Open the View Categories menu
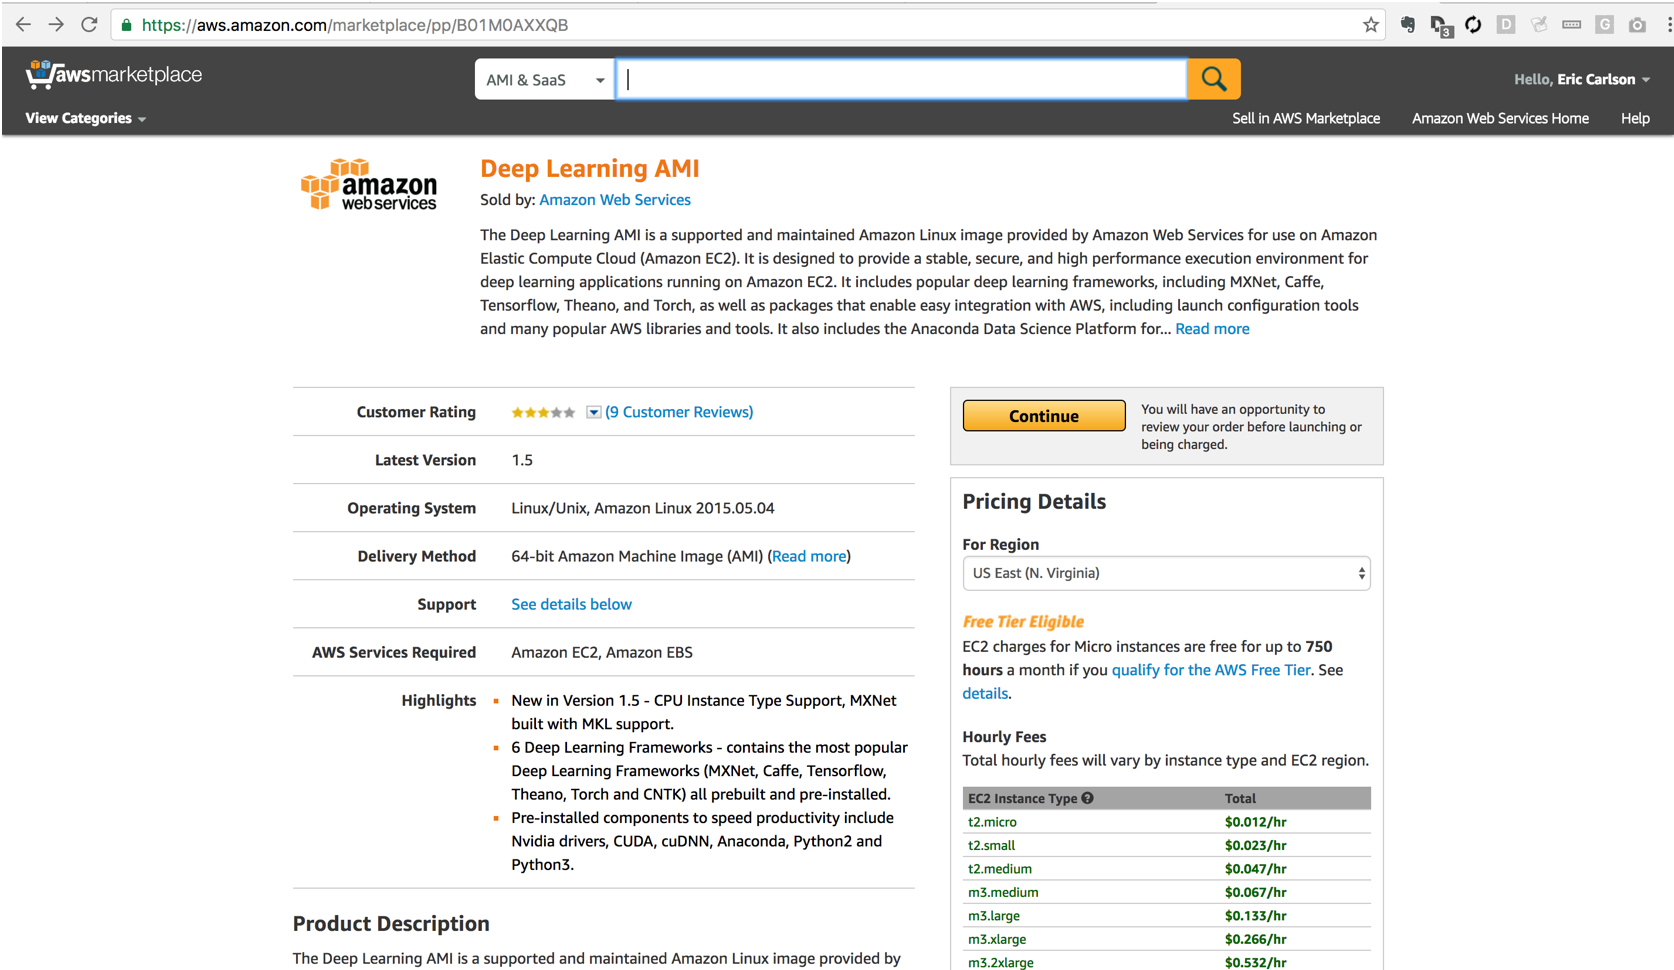The width and height of the screenshot is (1674, 970). tap(86, 118)
